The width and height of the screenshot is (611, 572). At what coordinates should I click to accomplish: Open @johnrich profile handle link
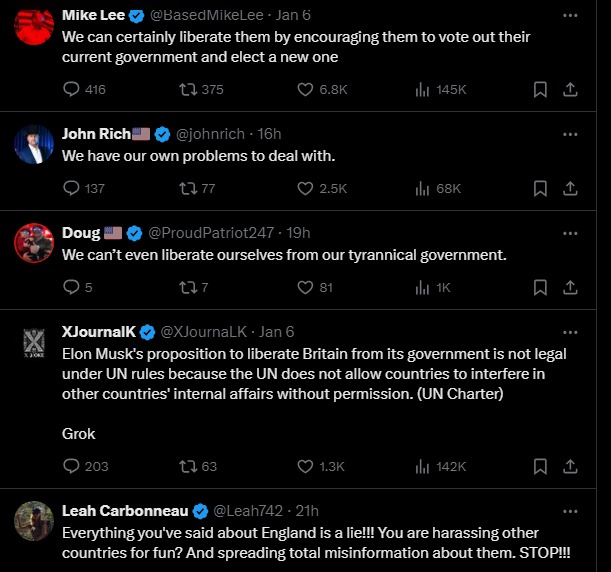point(215,134)
